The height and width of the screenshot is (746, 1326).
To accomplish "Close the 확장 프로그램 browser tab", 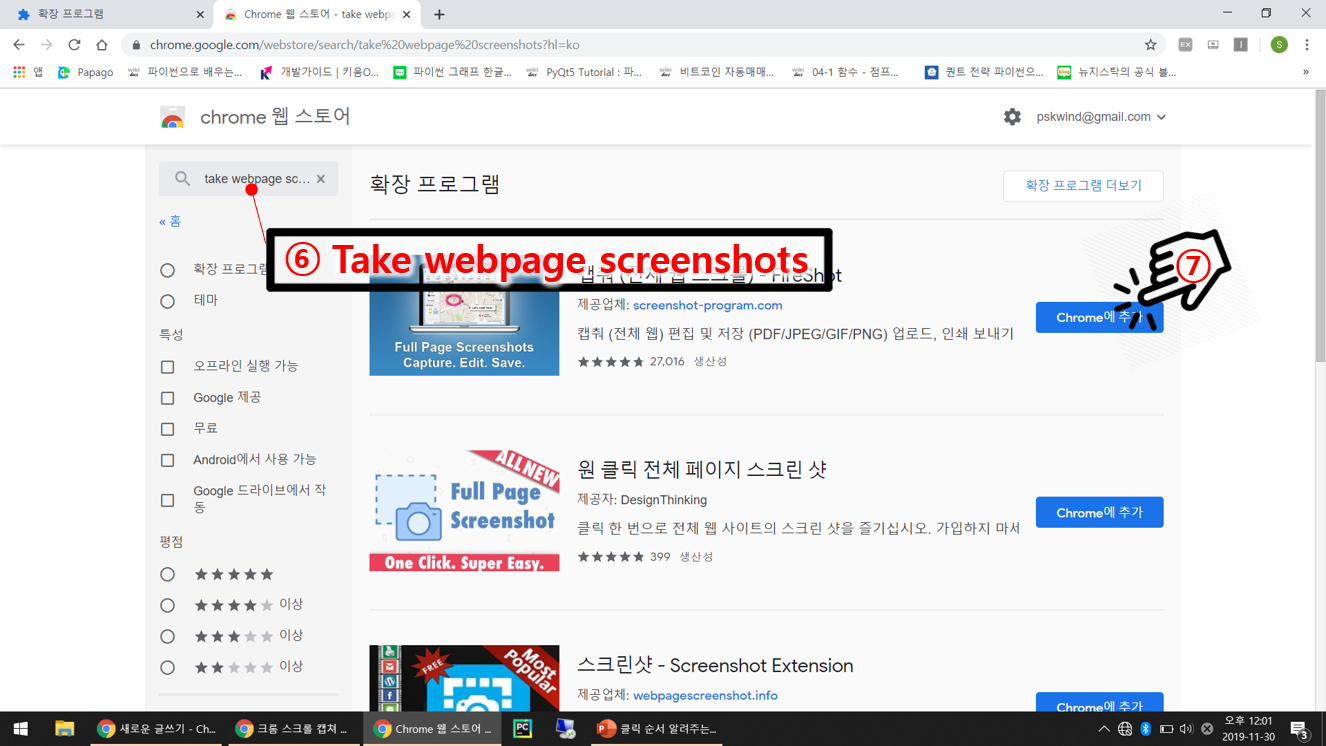I will (x=200, y=15).
